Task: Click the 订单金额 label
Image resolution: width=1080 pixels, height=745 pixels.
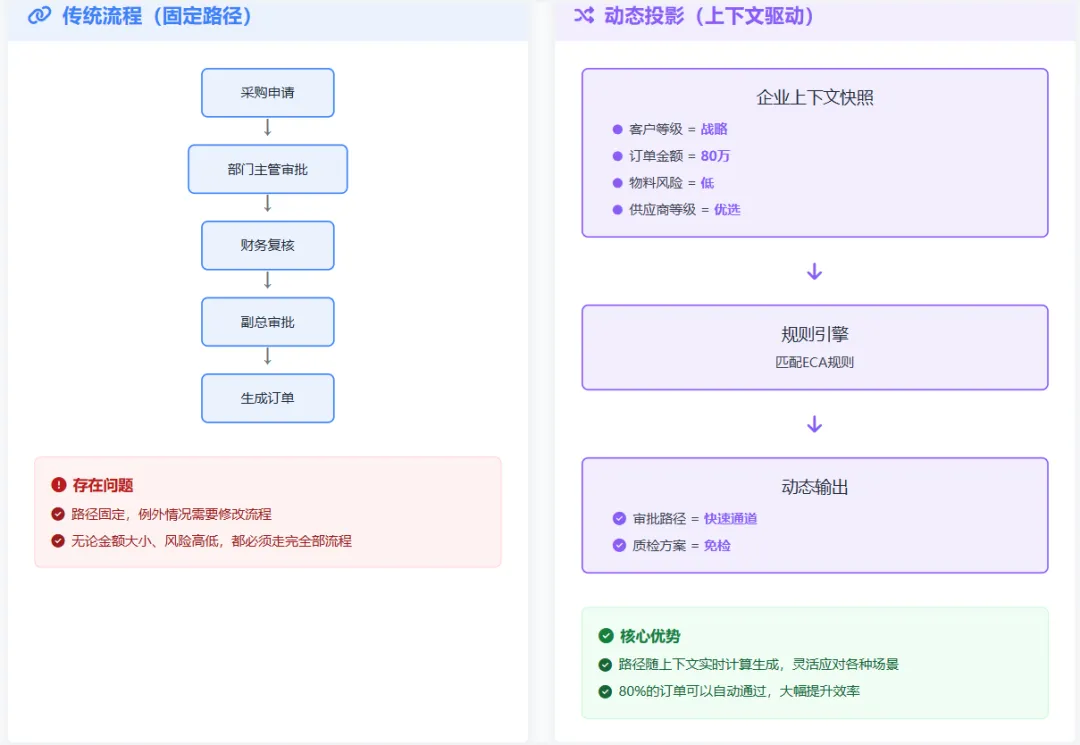Action: point(656,156)
